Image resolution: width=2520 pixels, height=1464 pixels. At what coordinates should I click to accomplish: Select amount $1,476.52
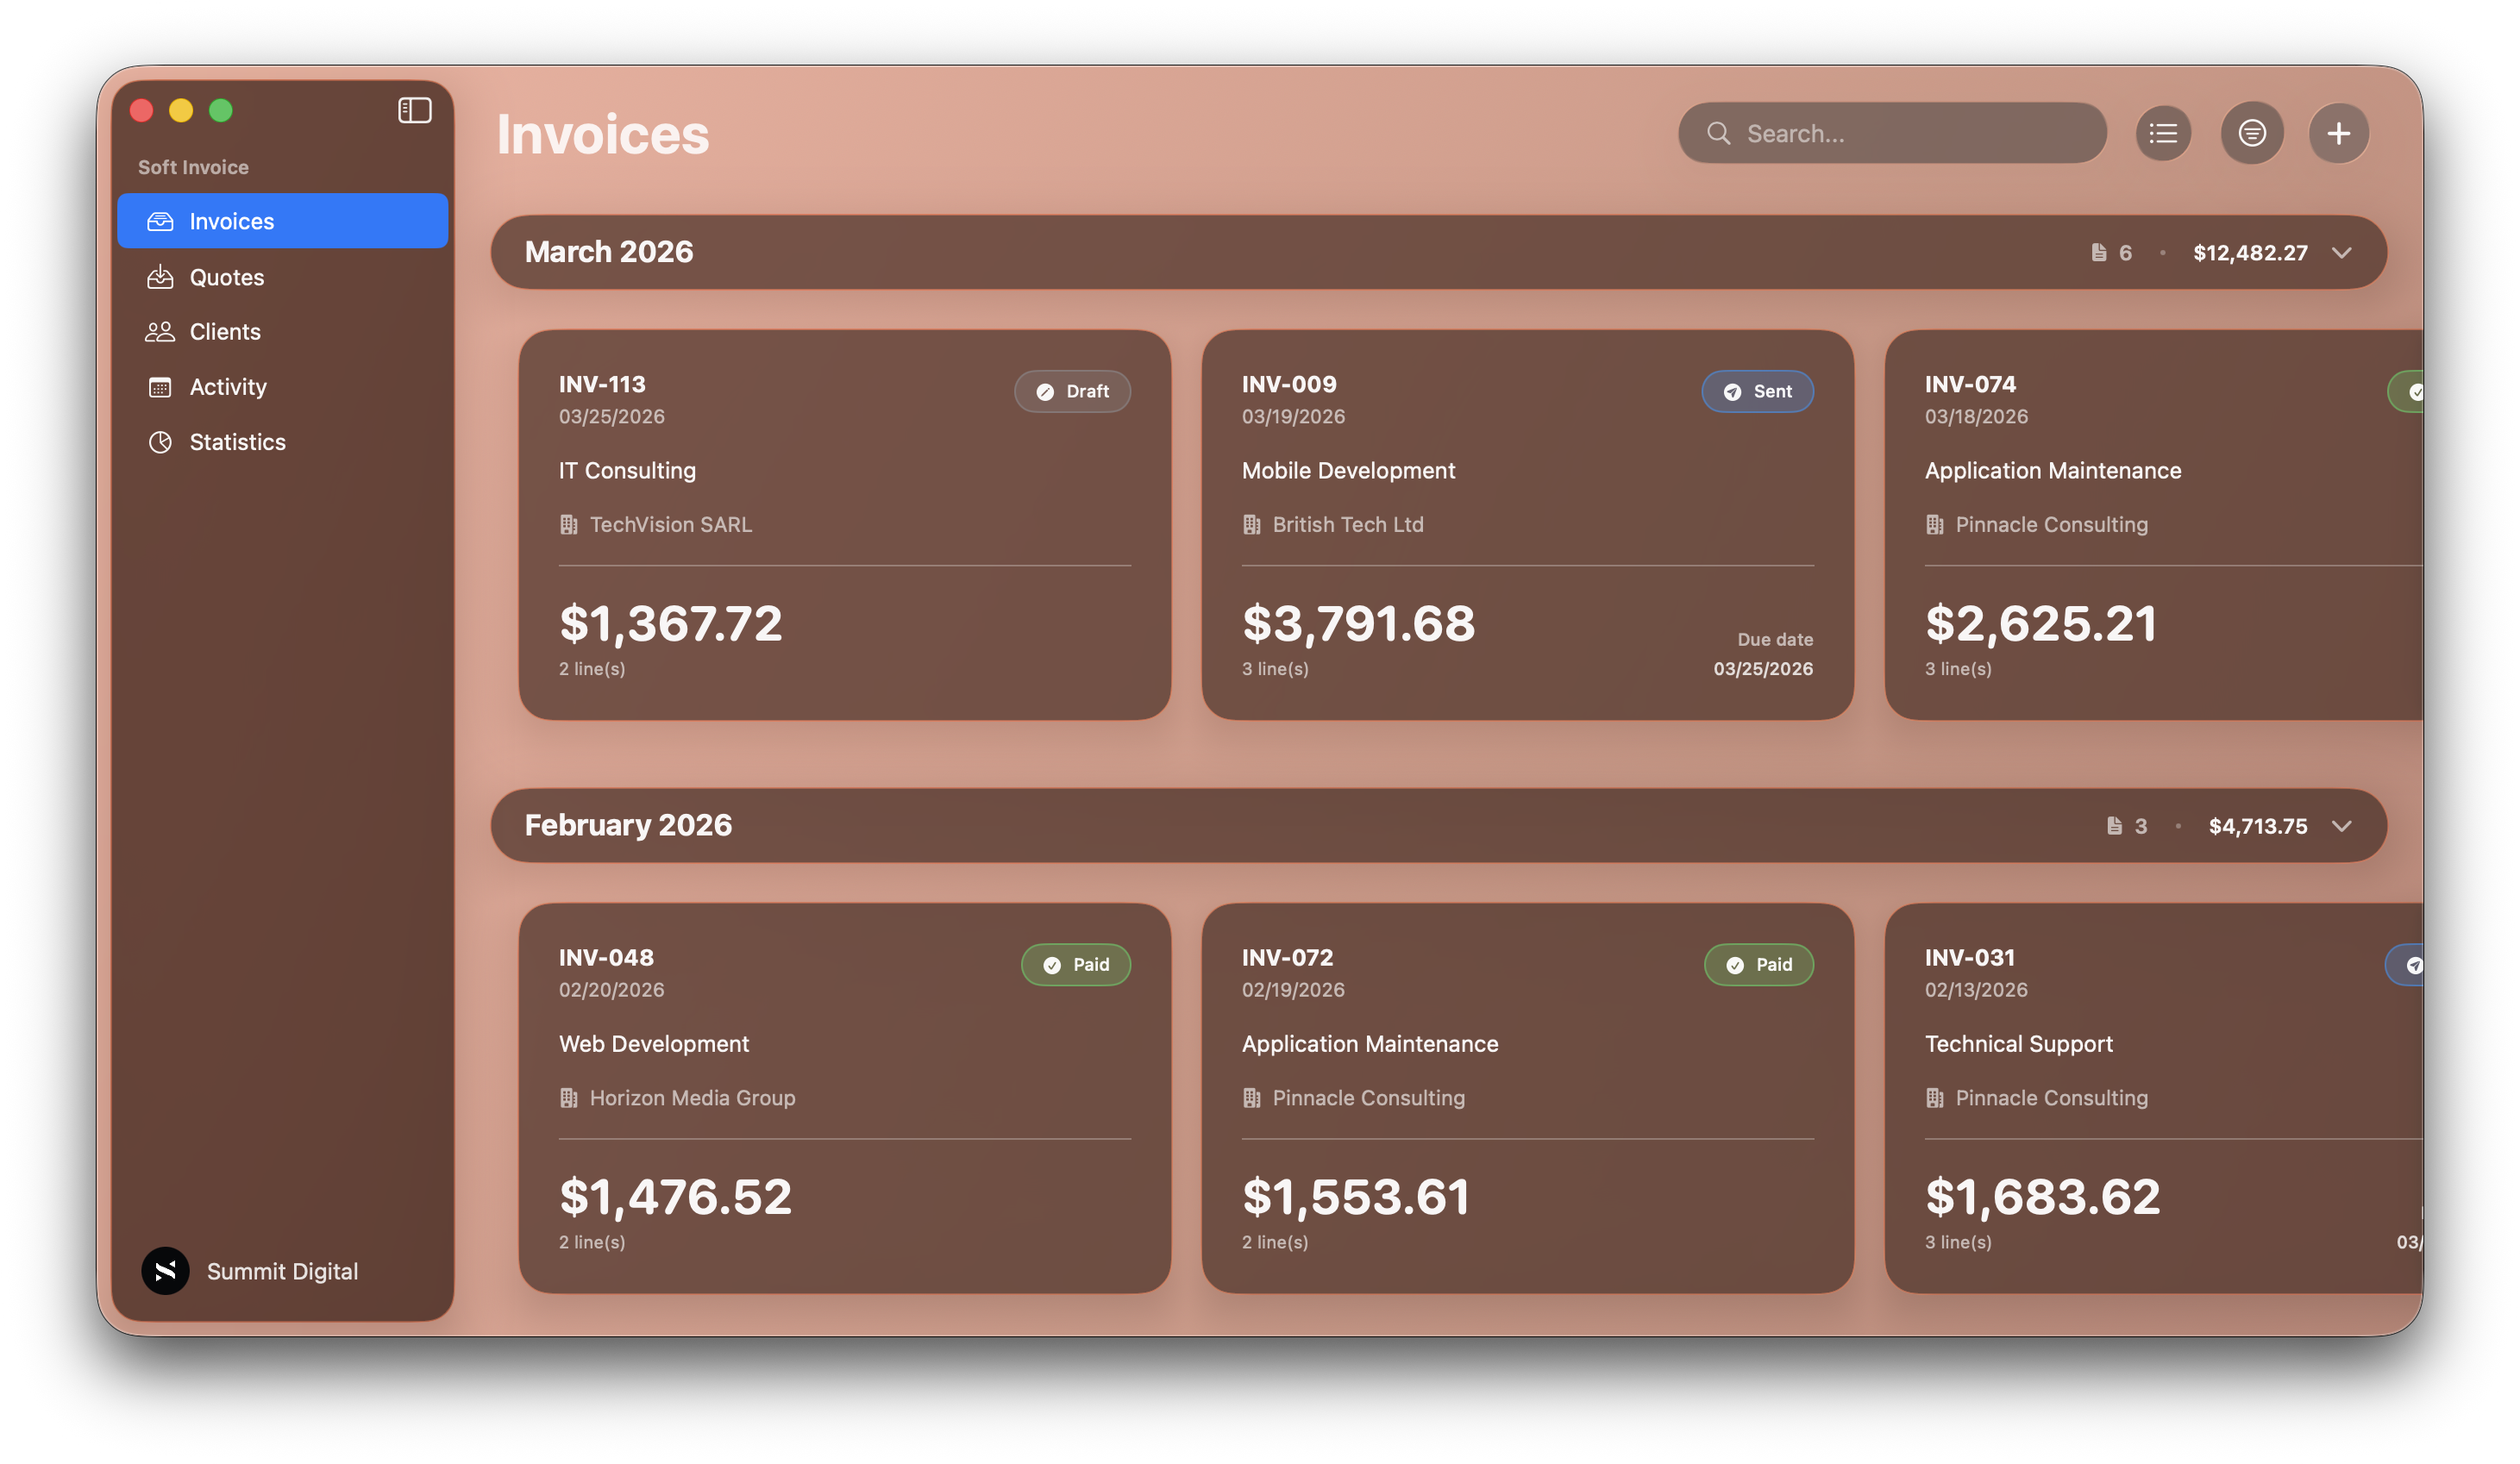point(675,1197)
